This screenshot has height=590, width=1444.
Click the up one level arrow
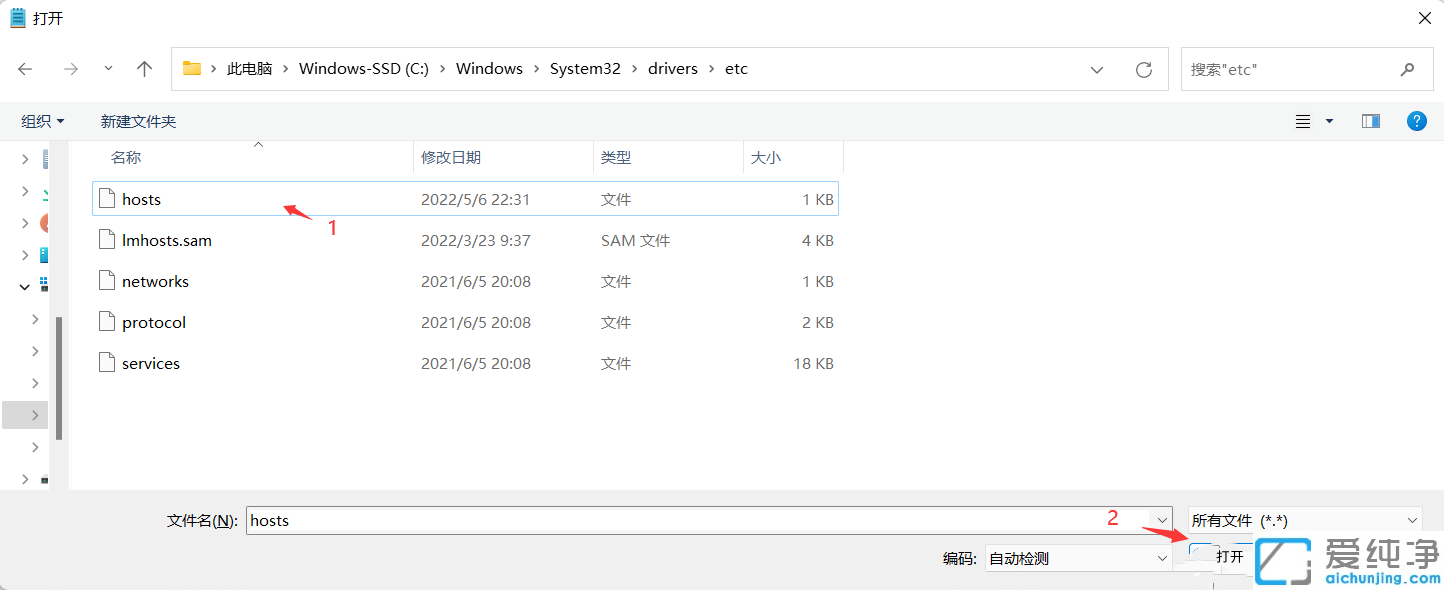coord(144,68)
